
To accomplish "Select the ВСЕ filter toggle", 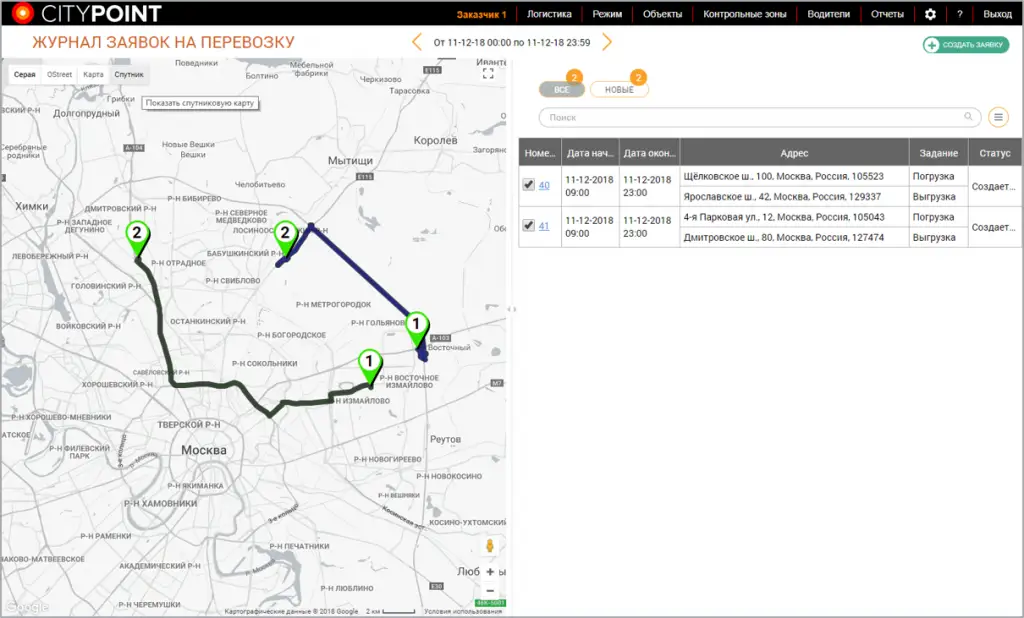I will pyautogui.click(x=561, y=90).
